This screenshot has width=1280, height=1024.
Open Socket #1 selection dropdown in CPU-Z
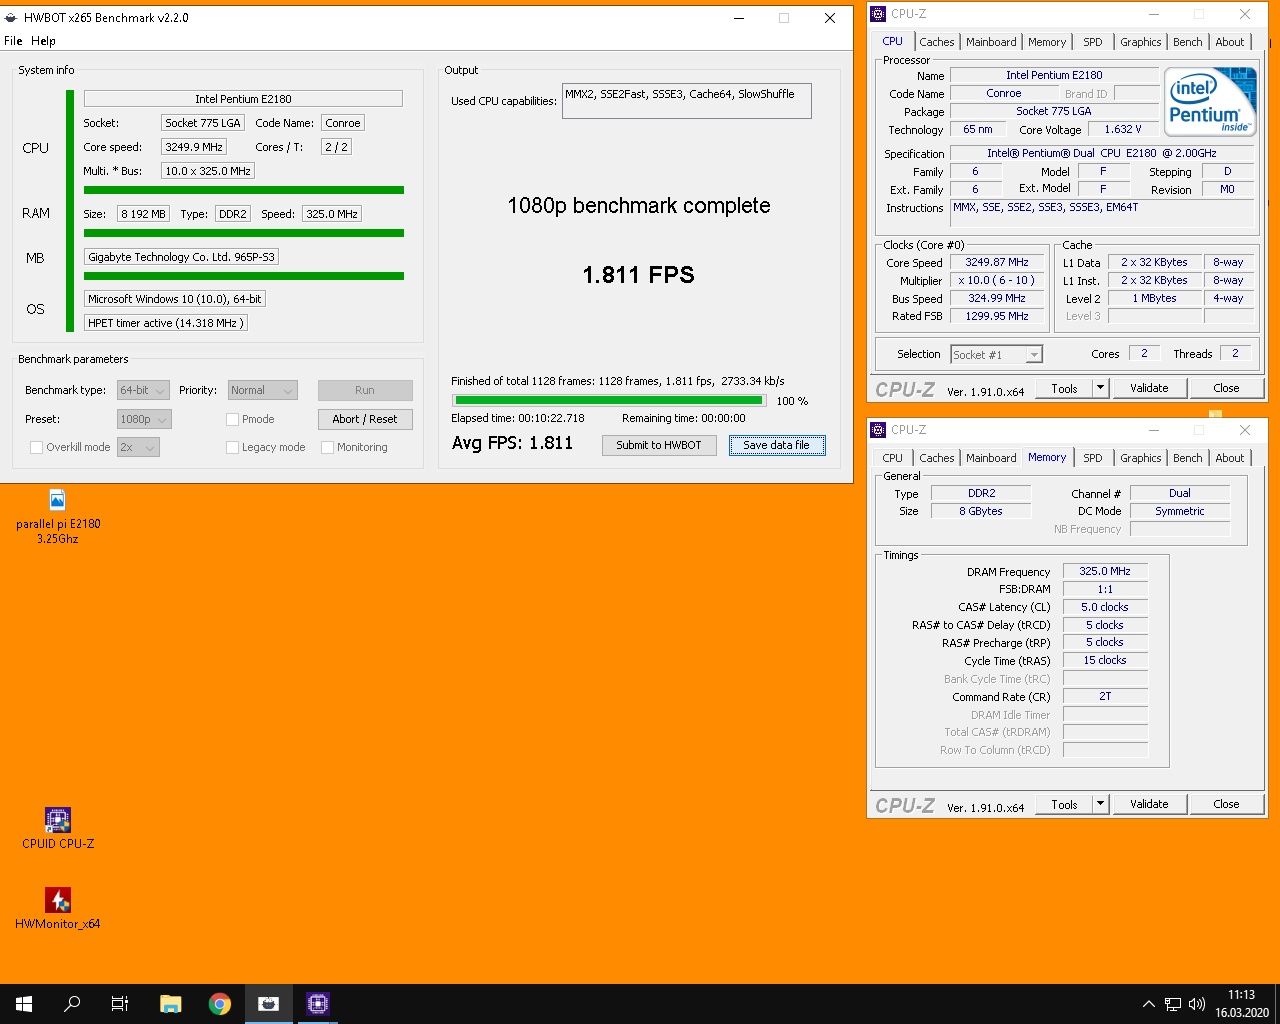click(996, 354)
